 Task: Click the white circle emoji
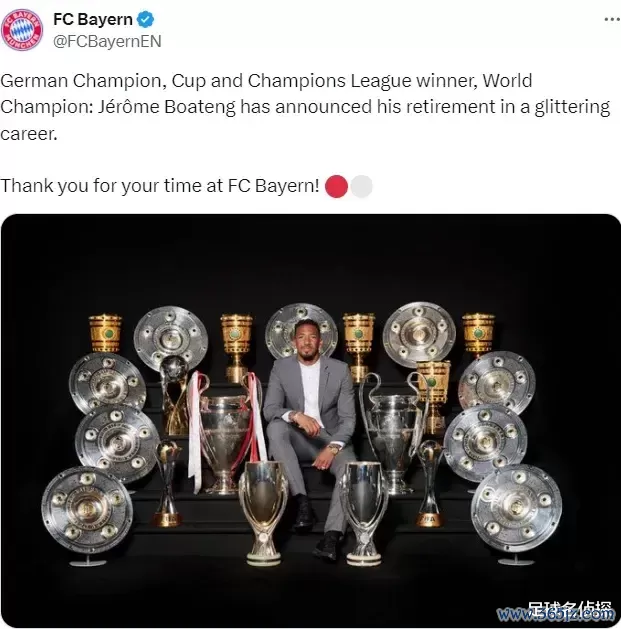coord(361,187)
